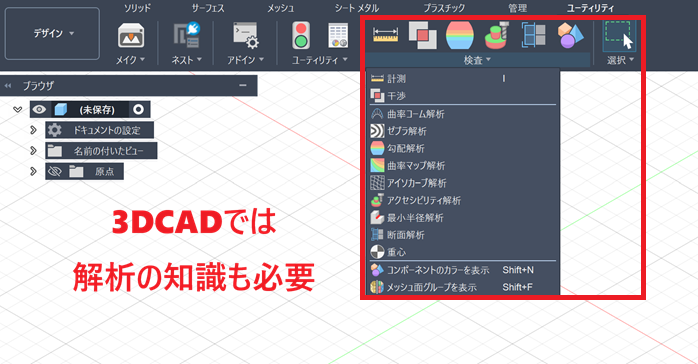698x364 pixels.
Task: Minimize the ブラウザ panel with dash button
Action: (243, 85)
